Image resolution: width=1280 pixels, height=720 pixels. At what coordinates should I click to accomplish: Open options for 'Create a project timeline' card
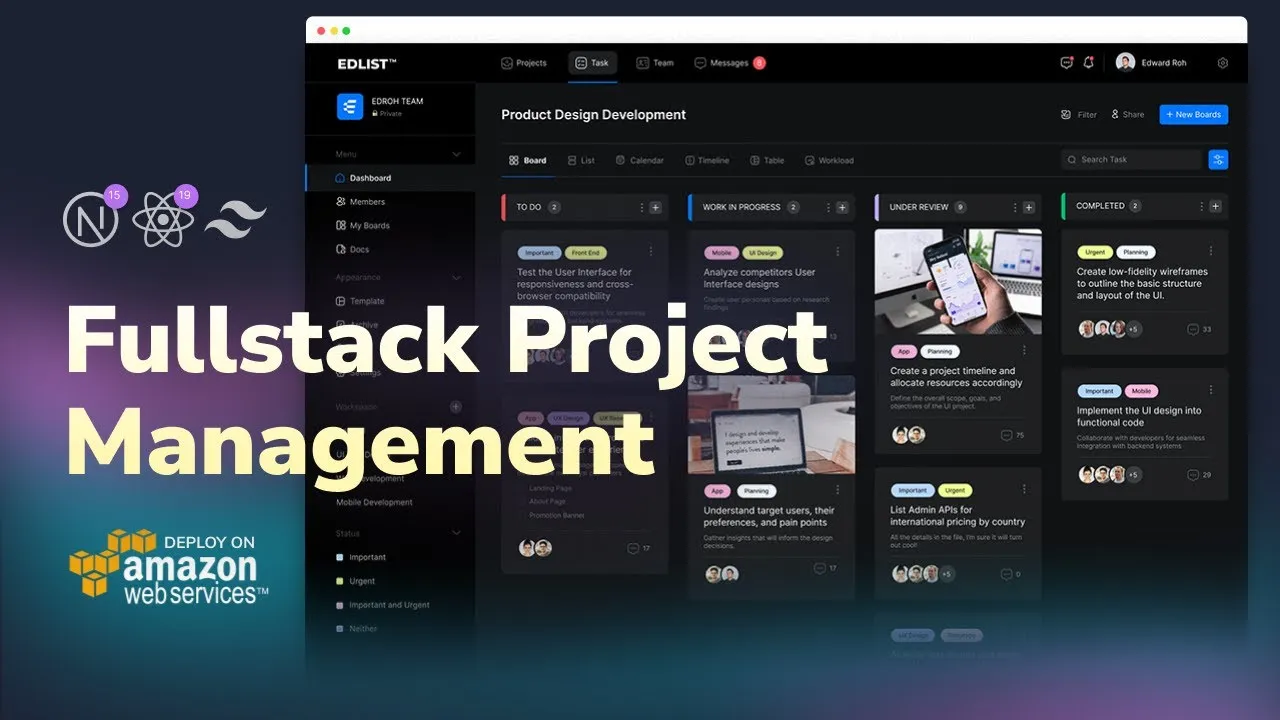pos(1024,351)
